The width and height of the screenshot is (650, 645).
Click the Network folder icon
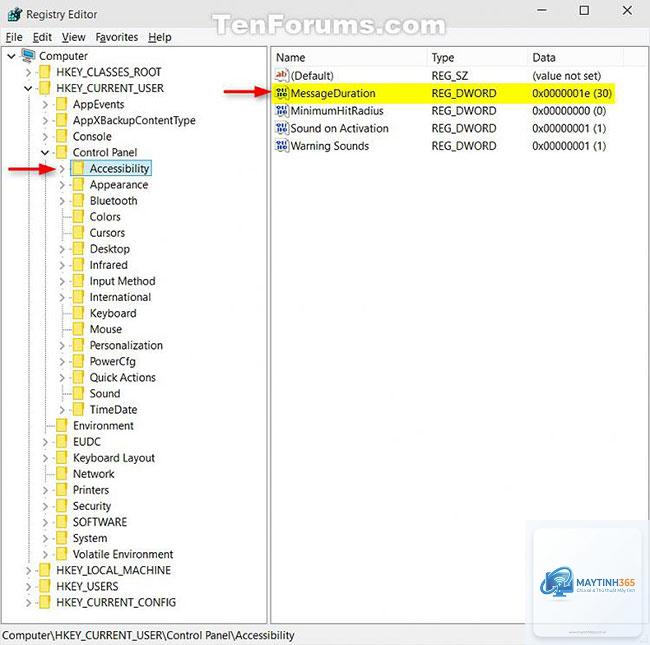click(x=61, y=474)
